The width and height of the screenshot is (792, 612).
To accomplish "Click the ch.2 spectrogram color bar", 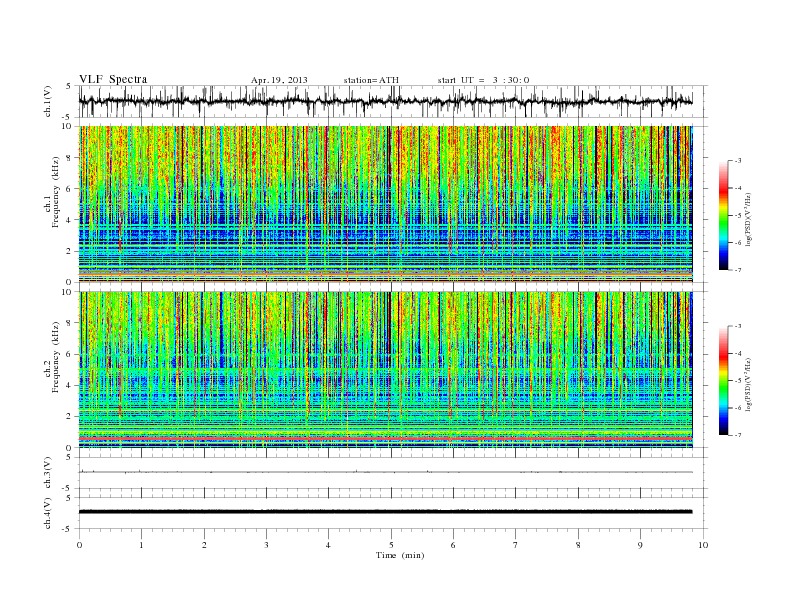I will [723, 381].
